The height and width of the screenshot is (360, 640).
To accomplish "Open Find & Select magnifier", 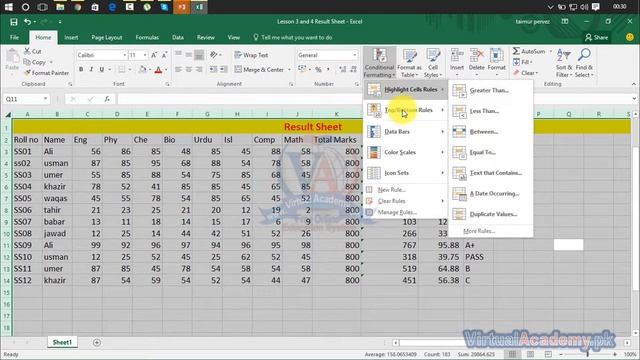I will (584, 62).
